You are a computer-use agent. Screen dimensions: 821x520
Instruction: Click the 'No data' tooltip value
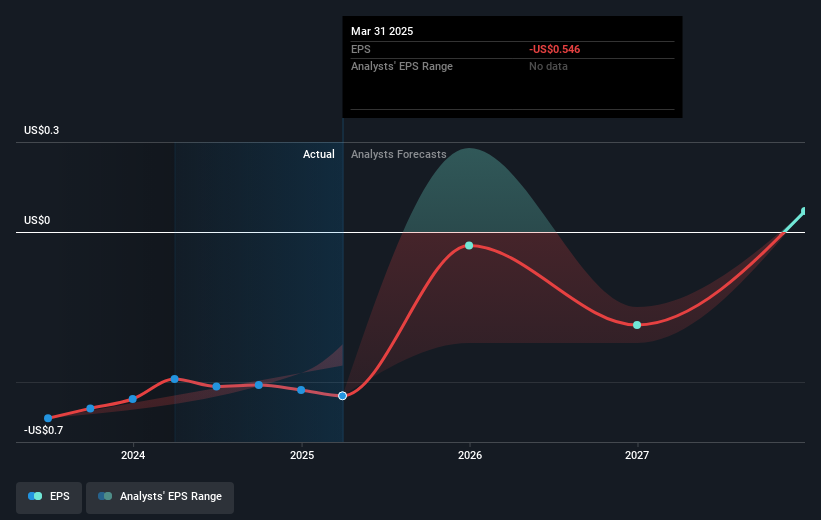(x=548, y=67)
